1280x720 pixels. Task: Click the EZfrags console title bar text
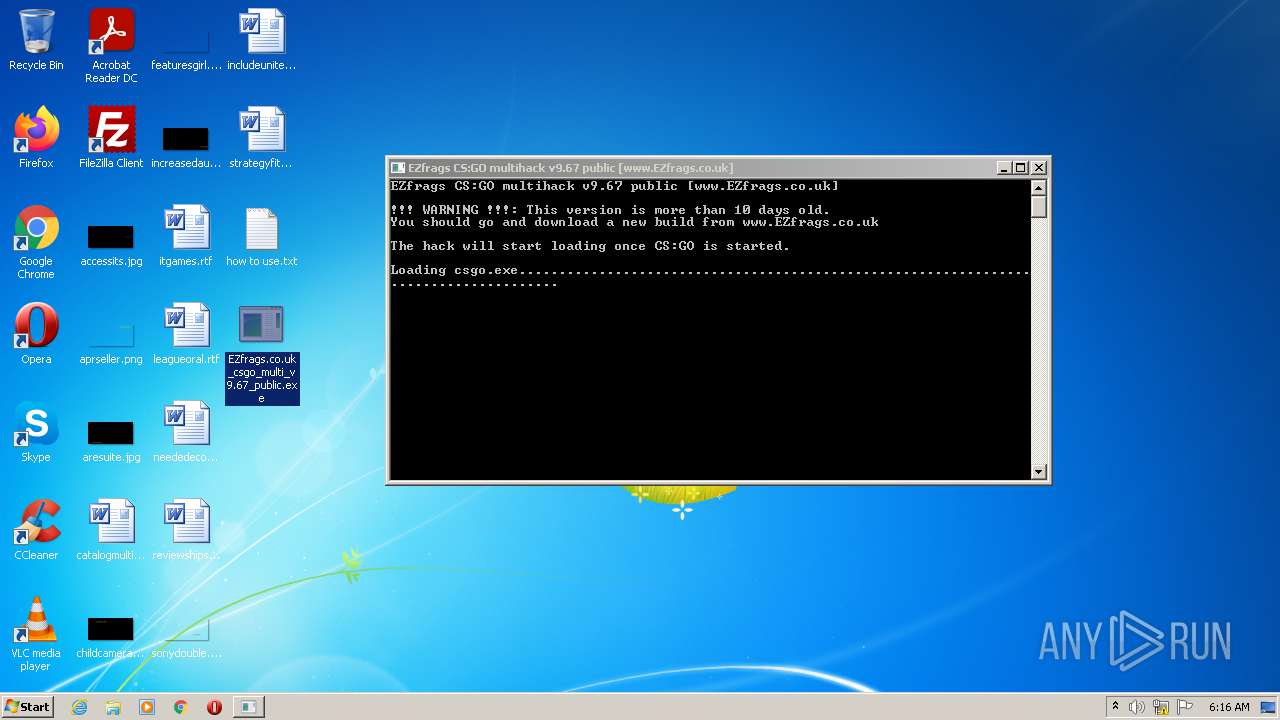pyautogui.click(x=570, y=168)
